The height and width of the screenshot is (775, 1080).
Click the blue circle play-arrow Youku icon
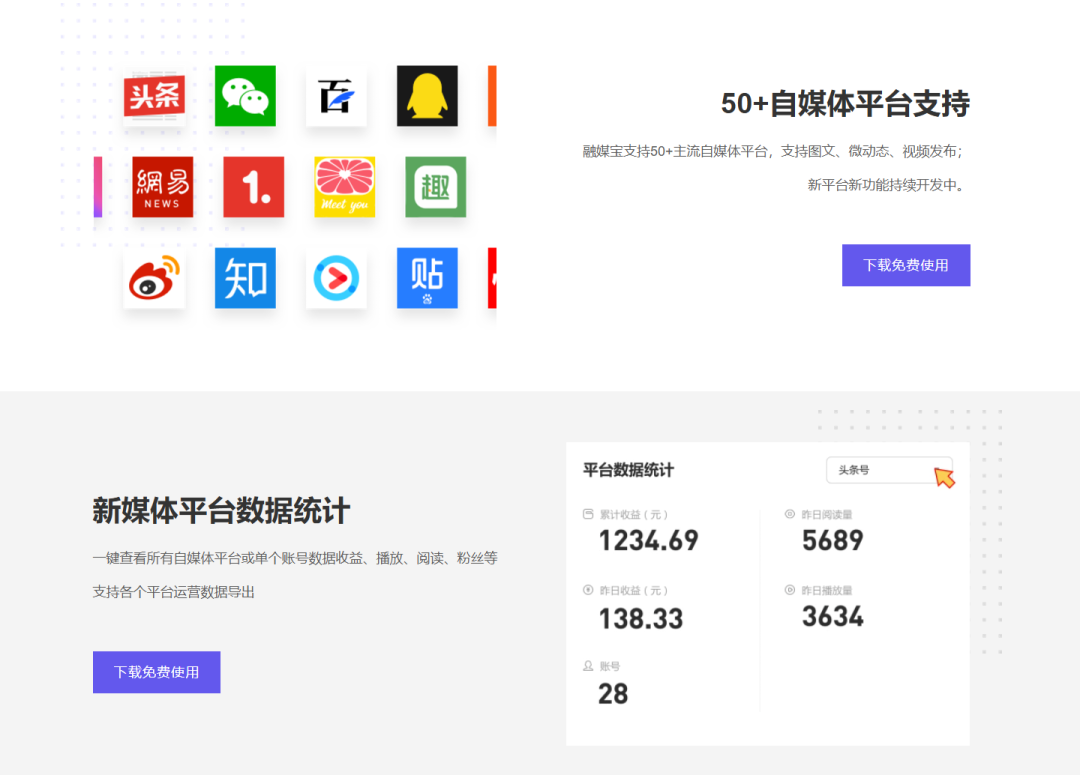pos(336,278)
